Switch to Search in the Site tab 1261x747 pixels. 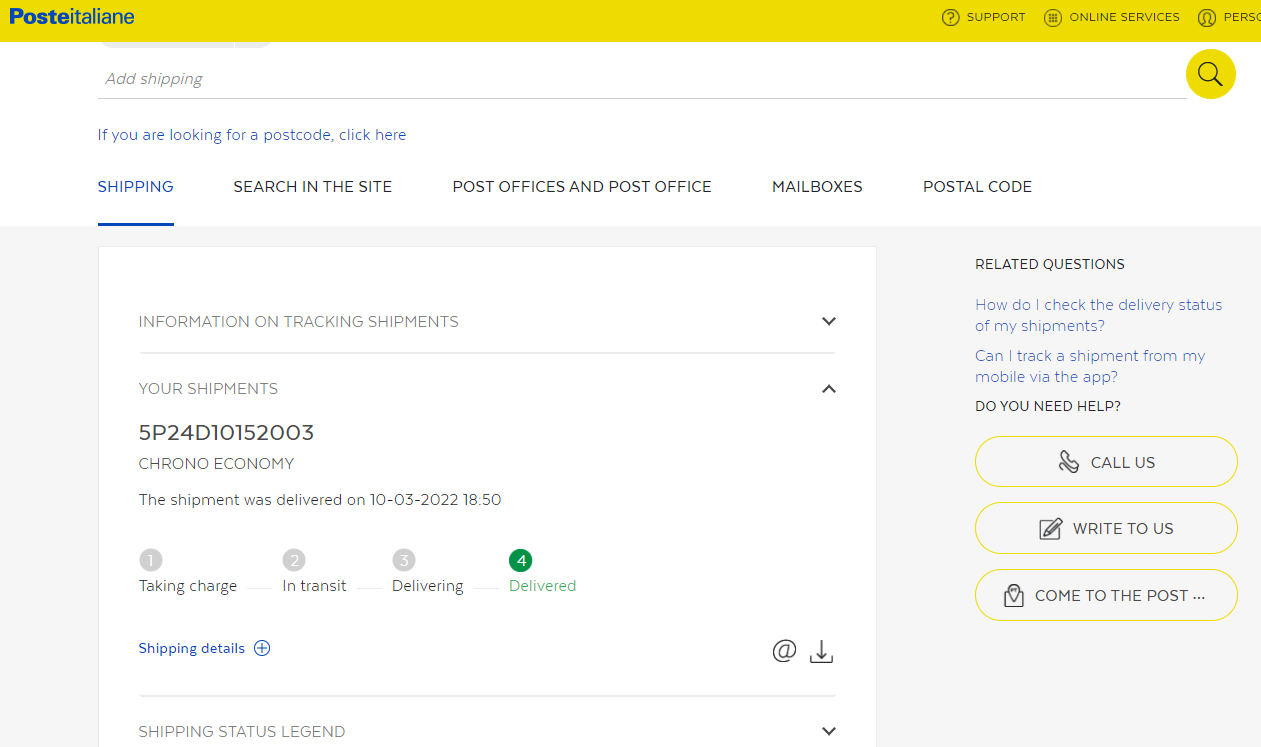point(312,187)
